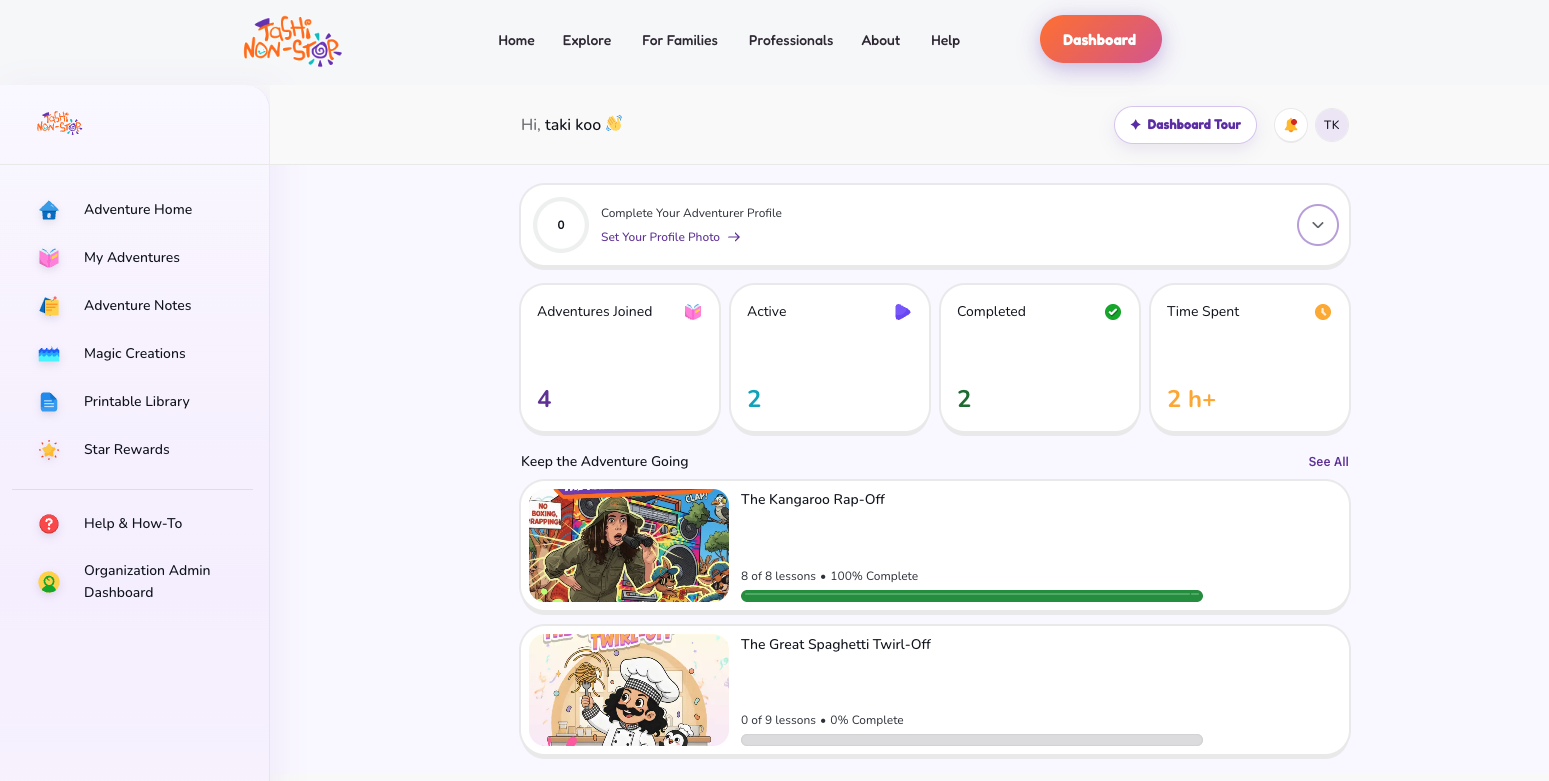Click the Tashi Non-Stop logo in header
This screenshot has height=781, width=1549.
coord(292,41)
